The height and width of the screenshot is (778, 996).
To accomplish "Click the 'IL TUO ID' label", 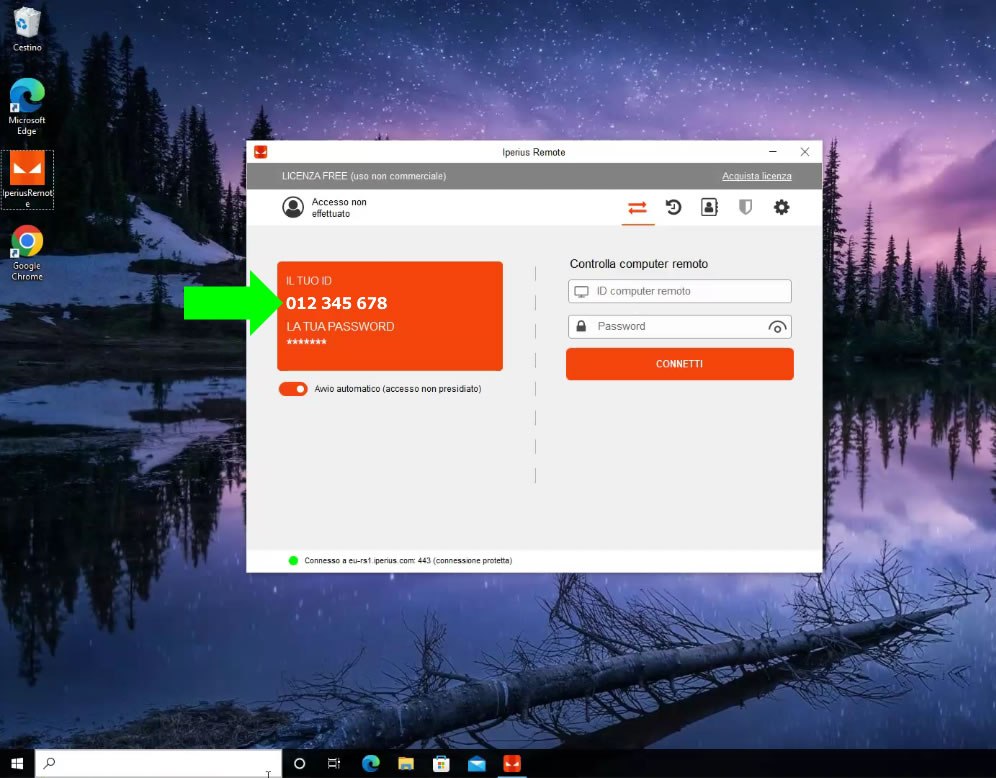I will point(309,281).
